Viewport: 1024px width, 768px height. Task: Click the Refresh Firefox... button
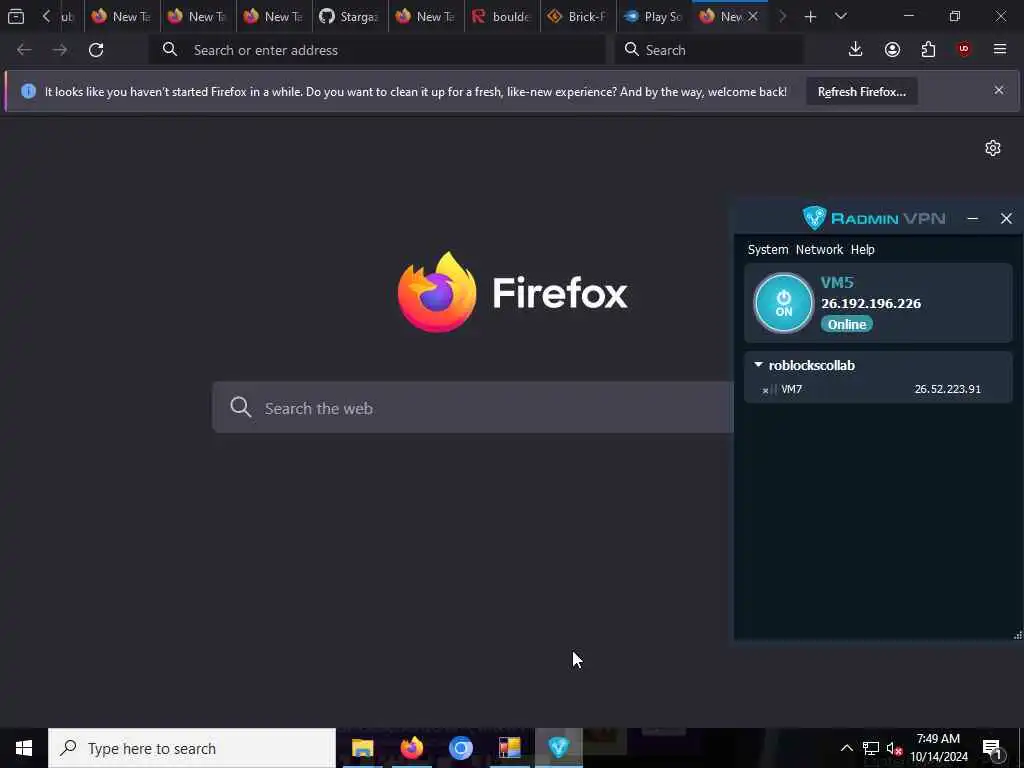pyautogui.click(x=861, y=91)
